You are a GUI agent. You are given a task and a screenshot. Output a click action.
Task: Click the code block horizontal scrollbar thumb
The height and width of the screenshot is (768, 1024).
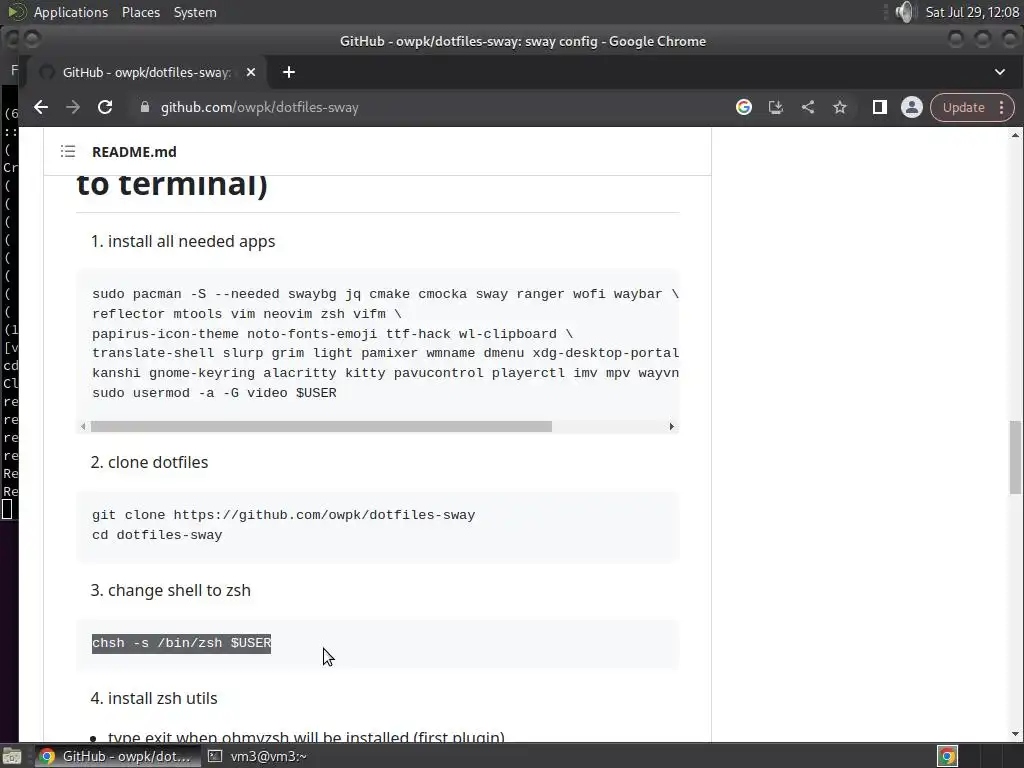click(321, 426)
